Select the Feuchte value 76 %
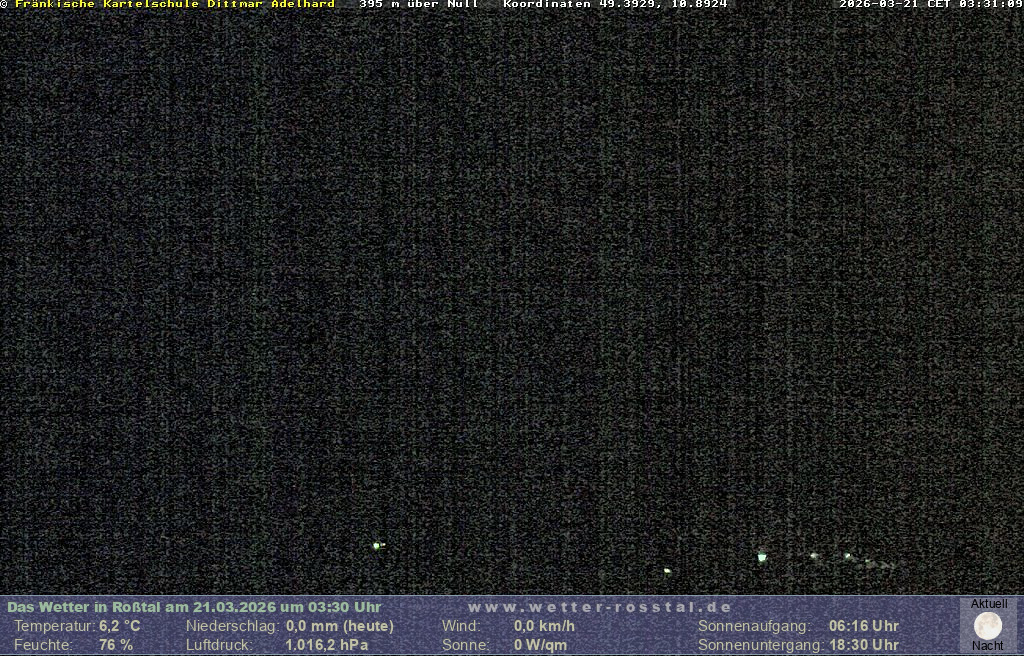Viewport: 1024px width, 656px height. (x=116, y=645)
